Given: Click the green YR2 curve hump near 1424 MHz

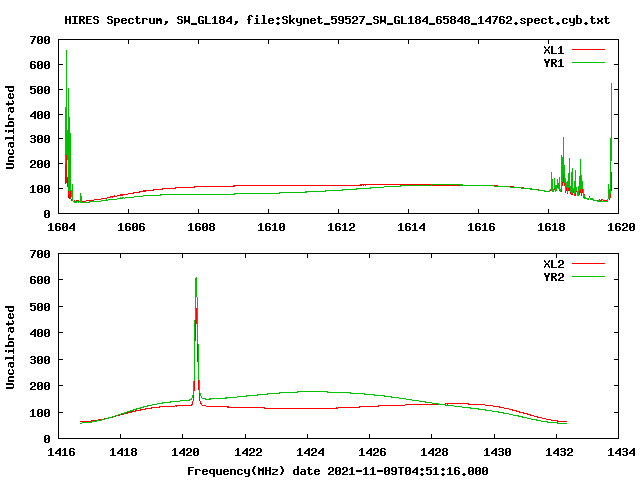Looking at the screenshot, I should [311, 392].
